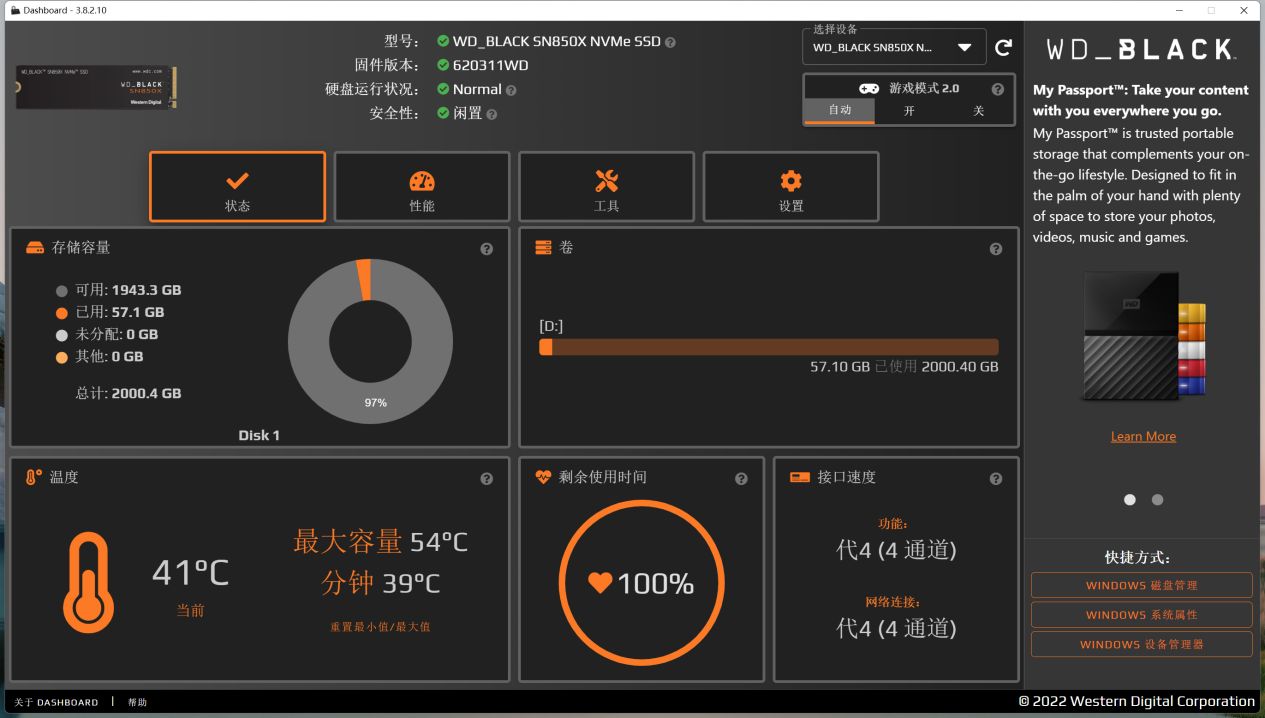Click the 总计: 2000.4 GB text

(128, 393)
